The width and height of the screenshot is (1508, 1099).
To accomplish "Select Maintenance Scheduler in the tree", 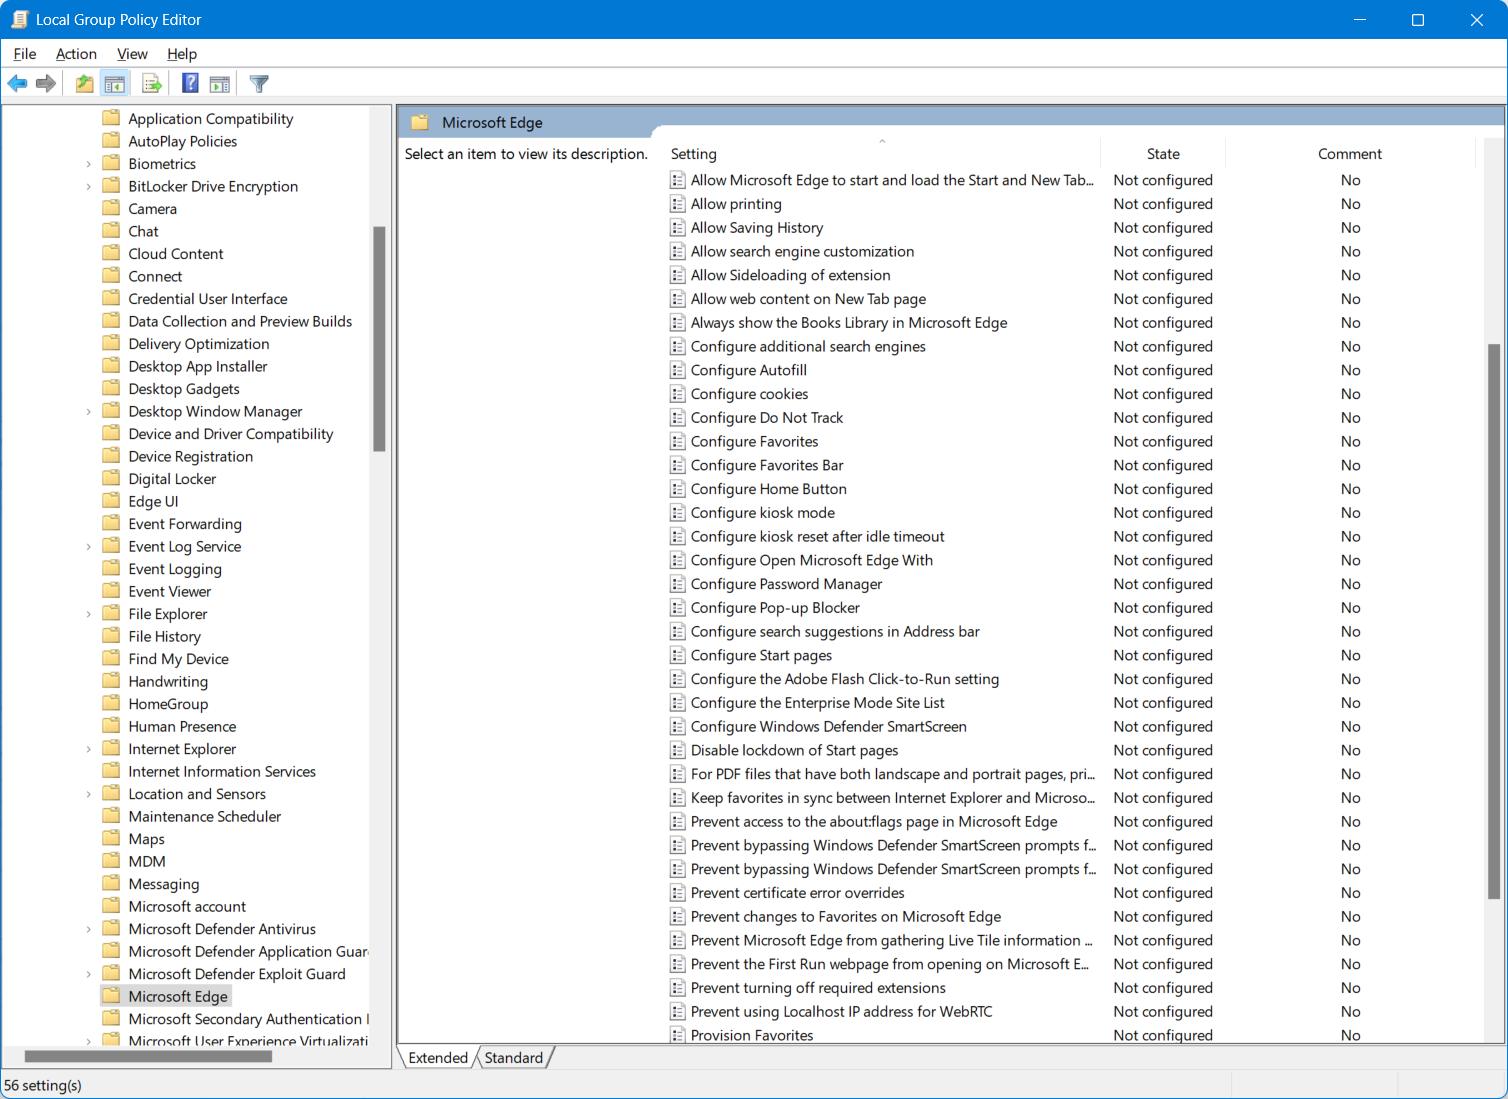I will pos(205,817).
